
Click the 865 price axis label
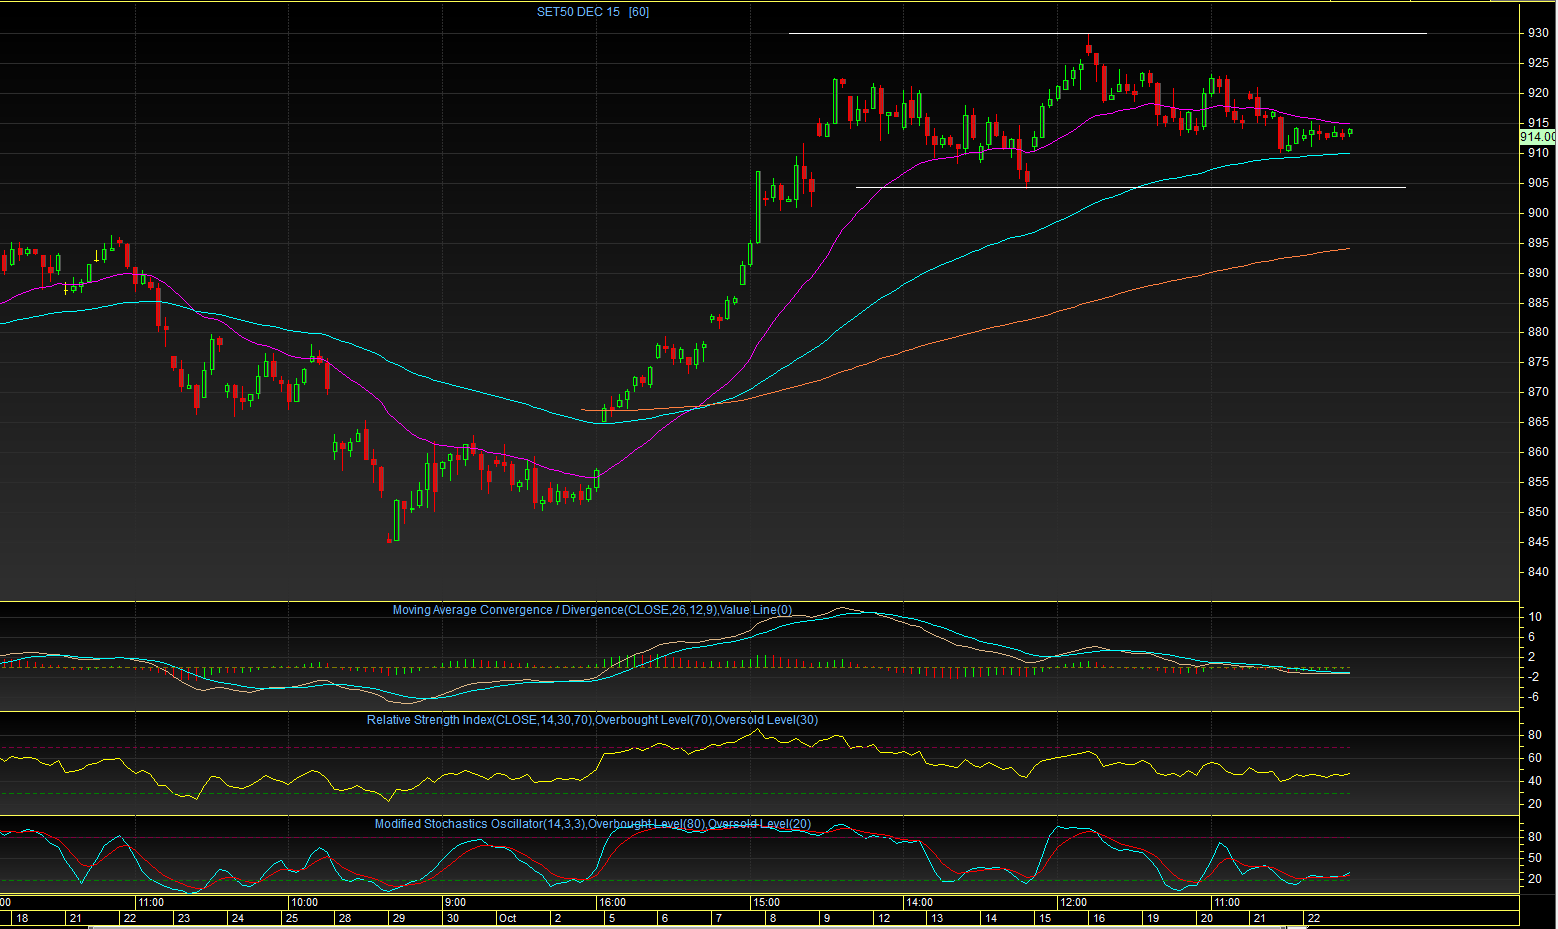1538,422
